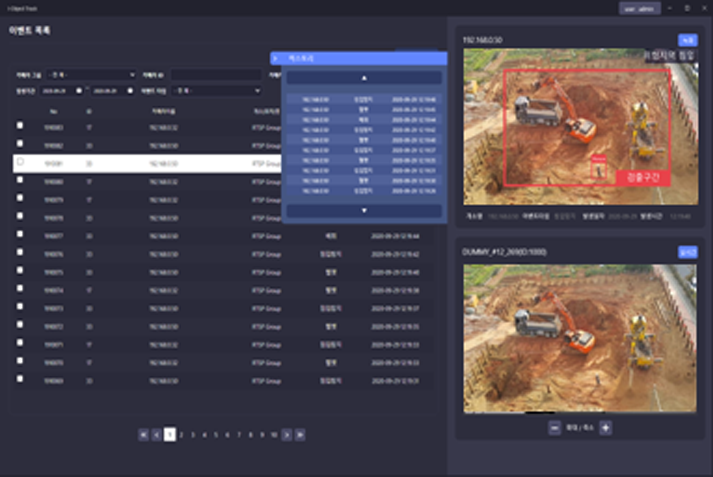The image size is (713, 477).
Task: Click the camera ID text input field
Action: click(x=215, y=75)
